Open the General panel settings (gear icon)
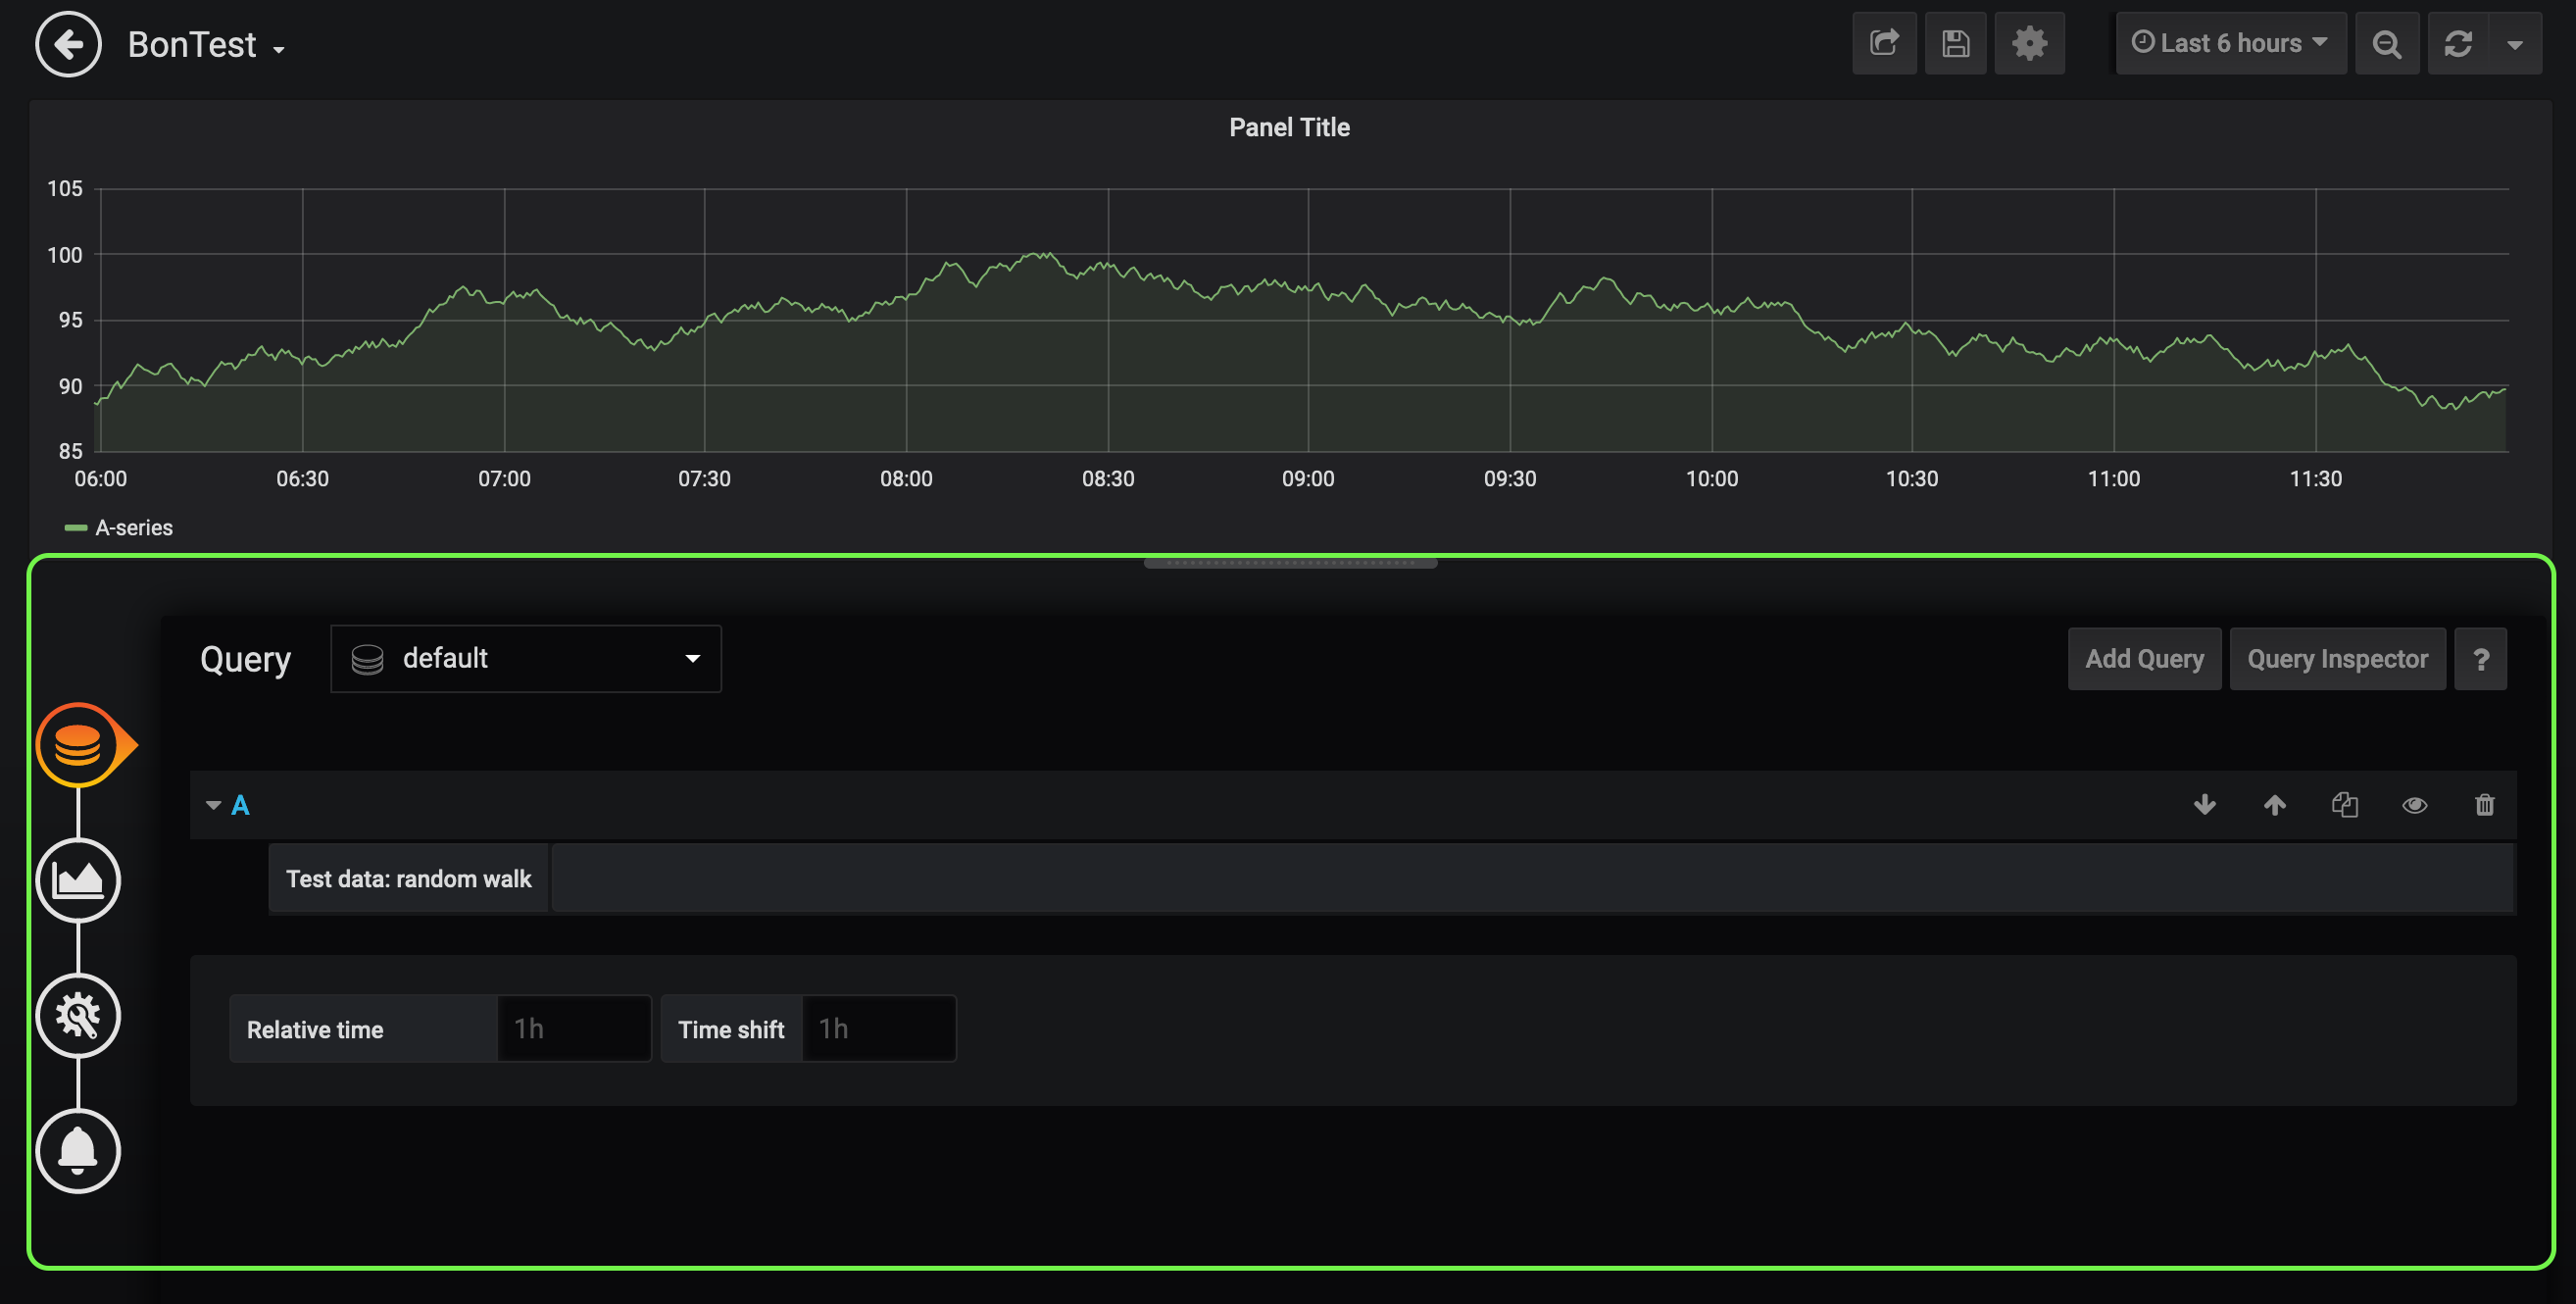Image resolution: width=2576 pixels, height=1304 pixels. point(79,1016)
